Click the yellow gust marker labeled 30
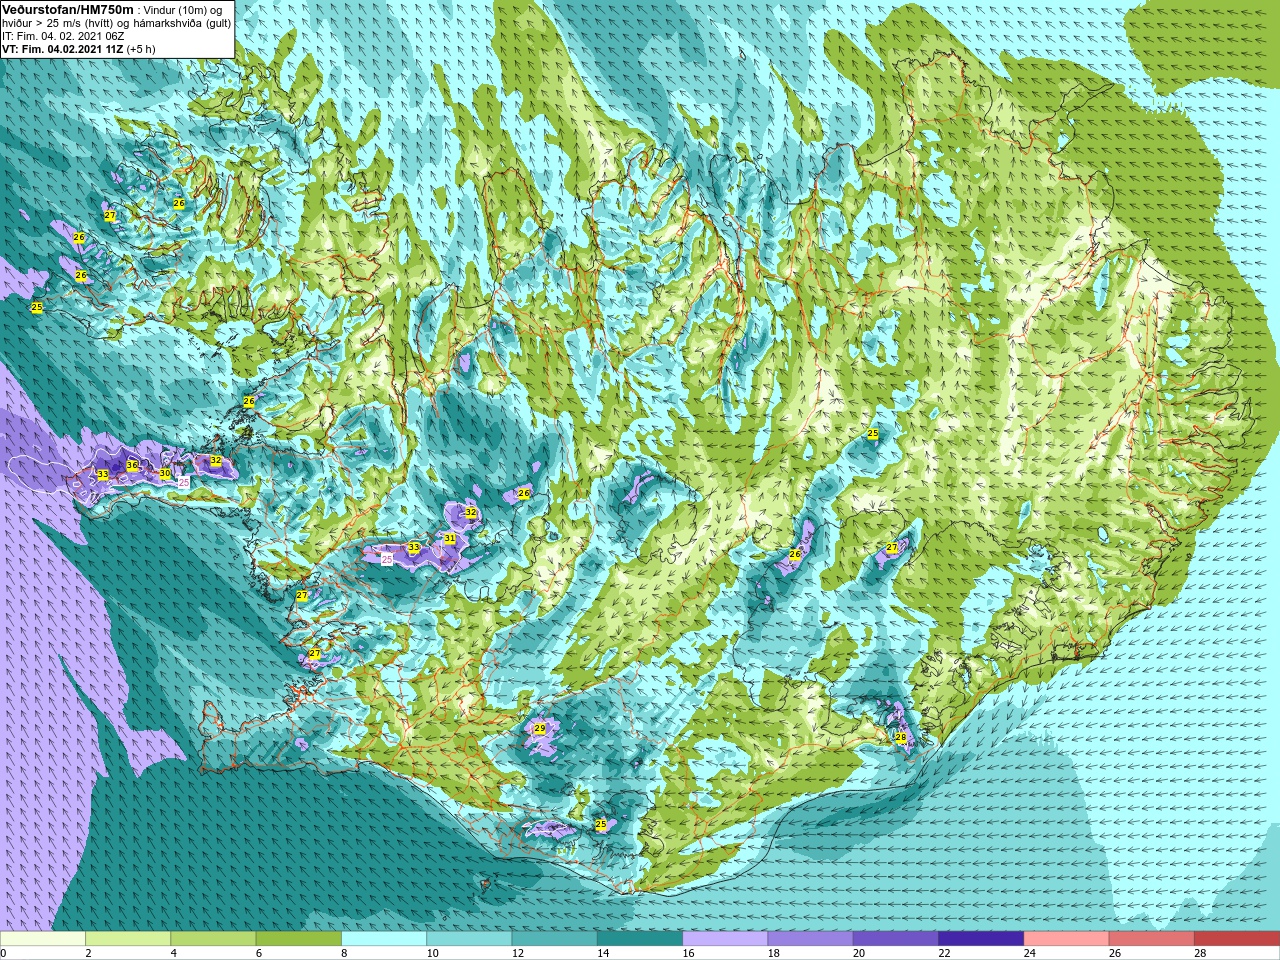 point(165,473)
